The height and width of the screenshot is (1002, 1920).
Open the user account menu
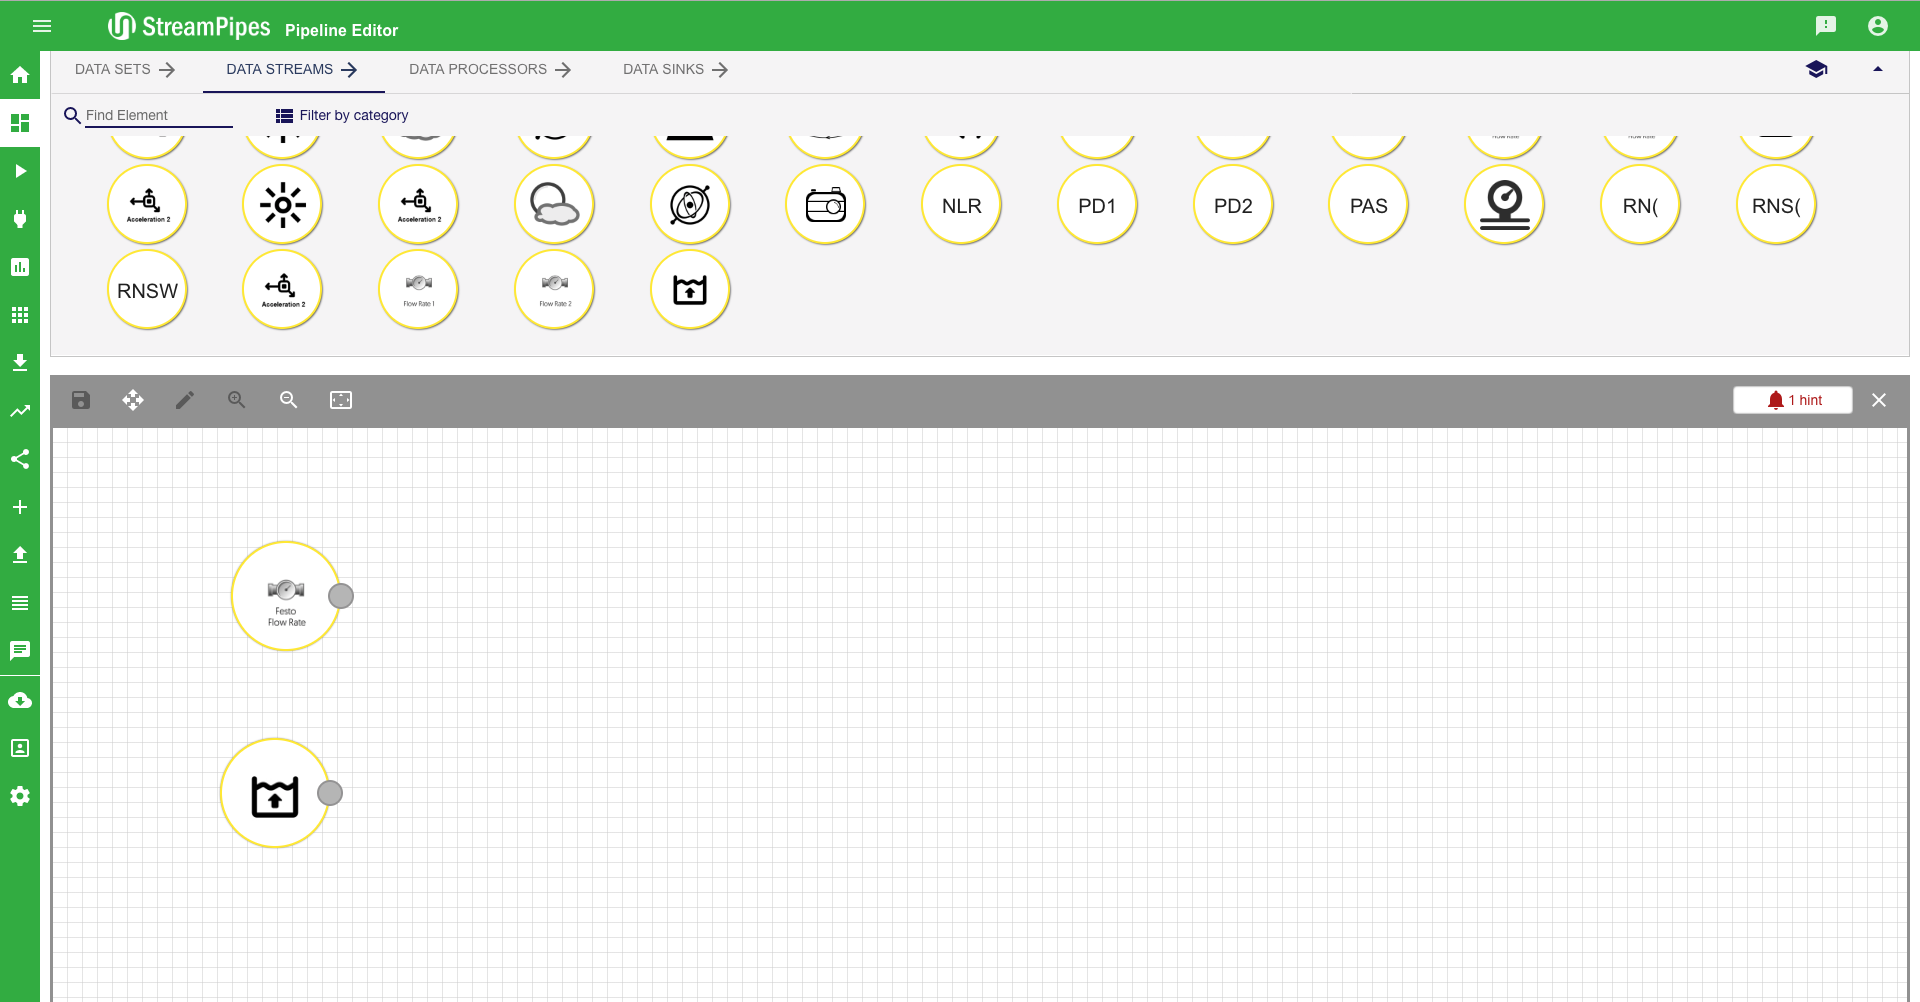(1877, 26)
